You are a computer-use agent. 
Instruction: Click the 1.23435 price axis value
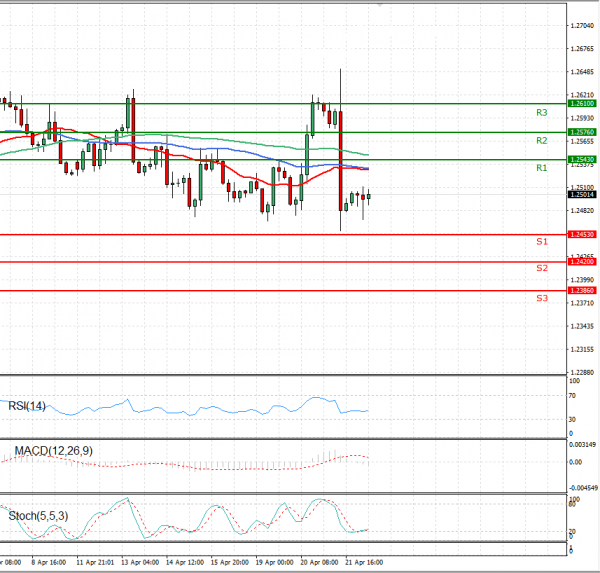click(x=582, y=326)
